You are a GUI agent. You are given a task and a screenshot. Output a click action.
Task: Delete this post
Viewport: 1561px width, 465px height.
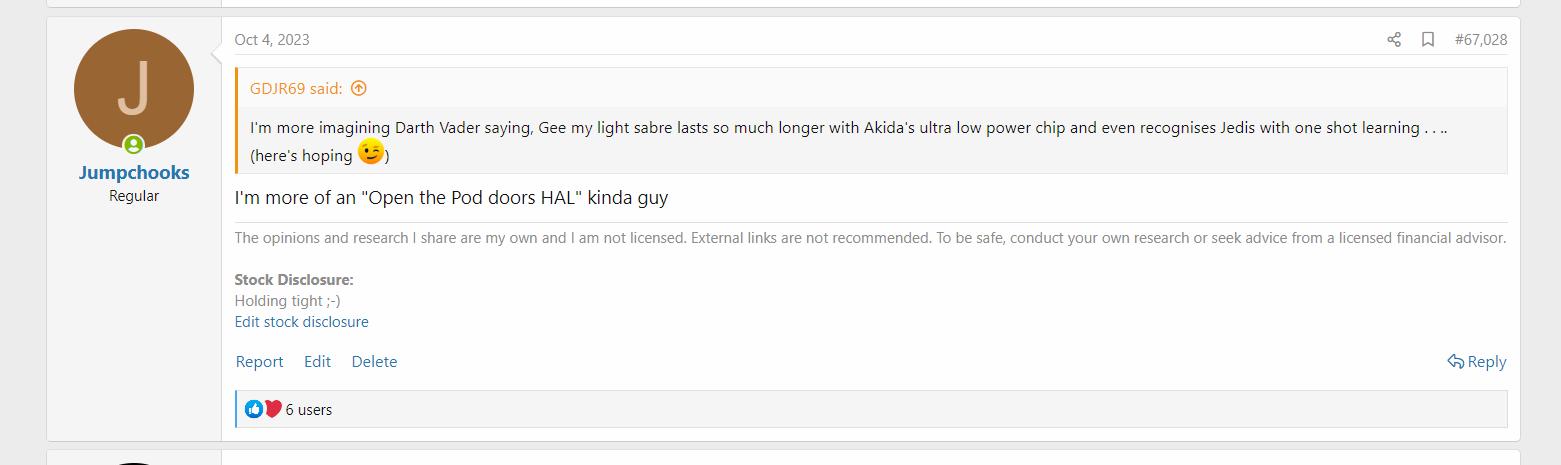click(x=375, y=362)
